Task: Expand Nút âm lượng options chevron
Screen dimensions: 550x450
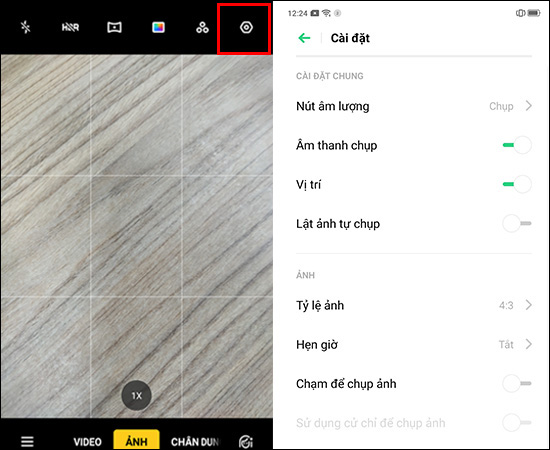Action: [x=529, y=106]
